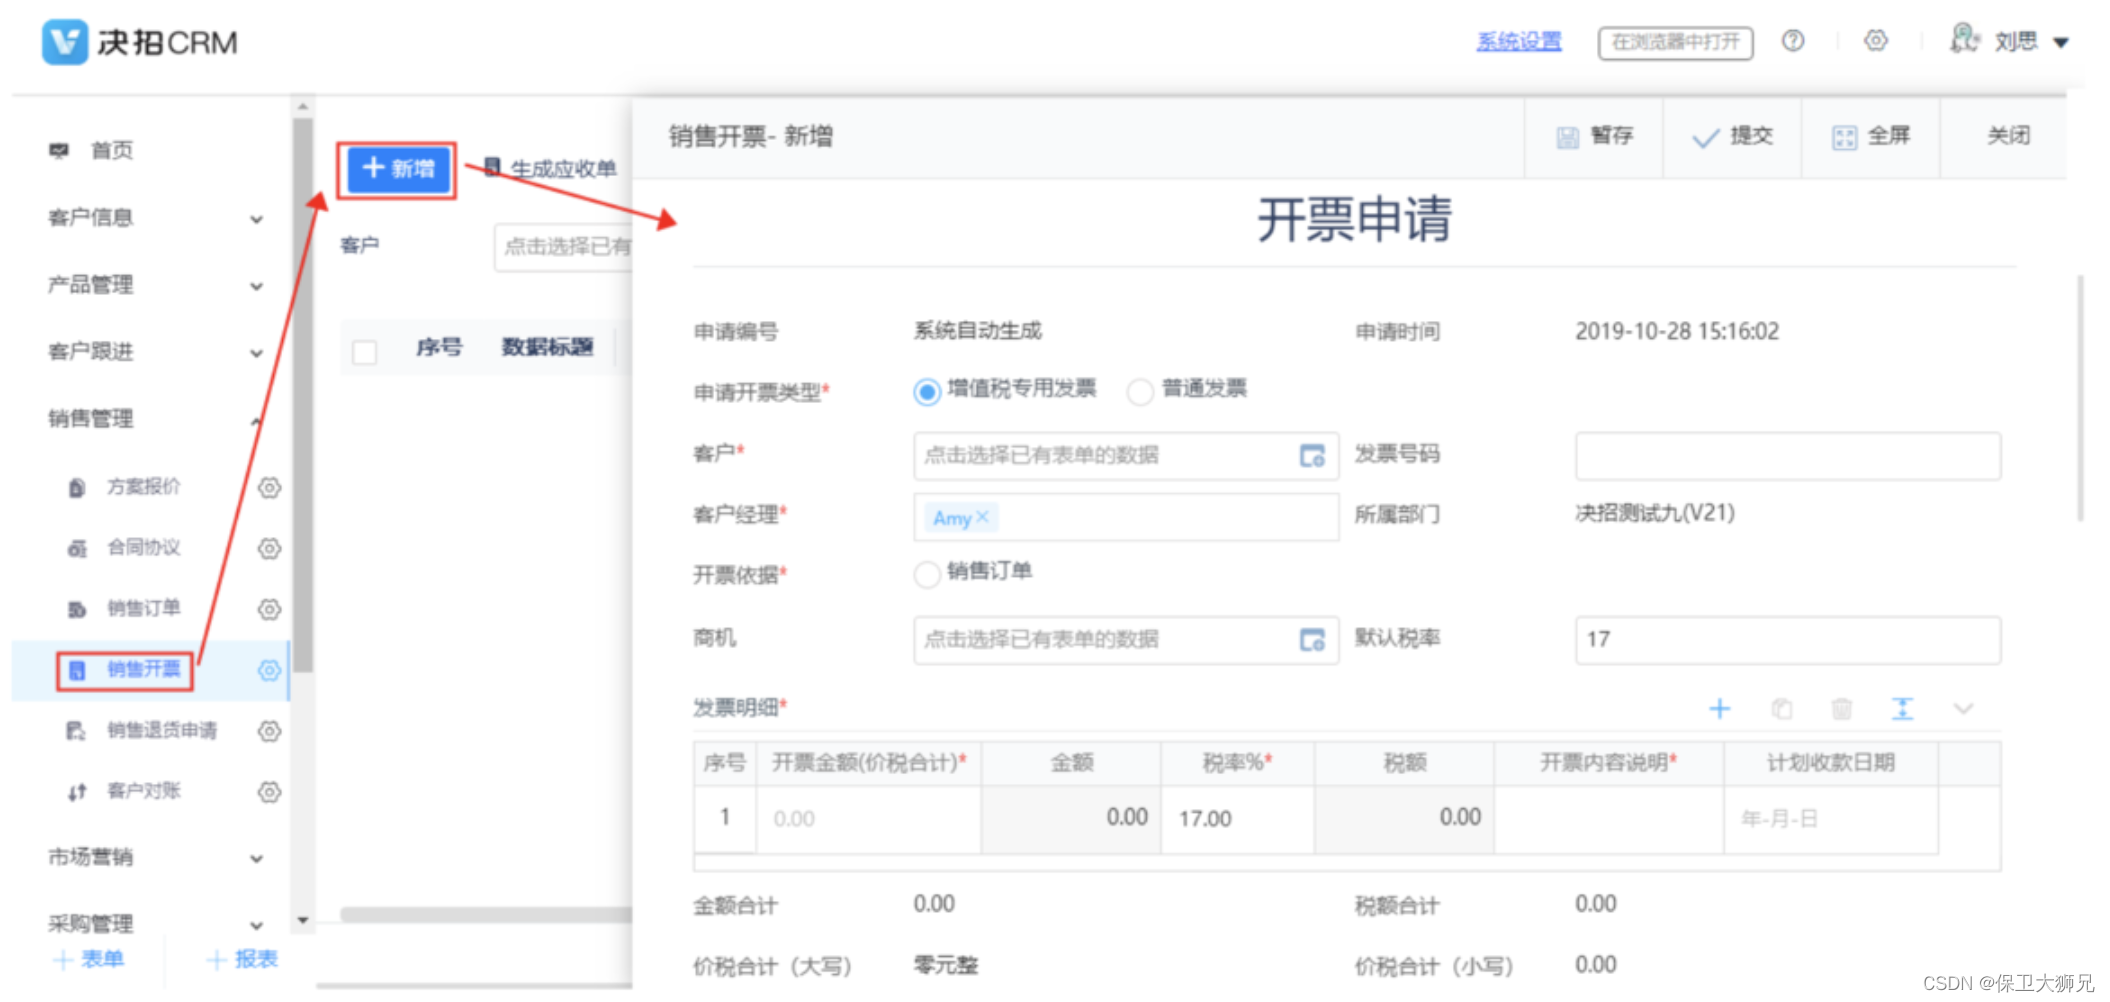Click the expand height icon in 发票明细
The width and height of the screenshot is (2110, 1002).
point(1902,709)
